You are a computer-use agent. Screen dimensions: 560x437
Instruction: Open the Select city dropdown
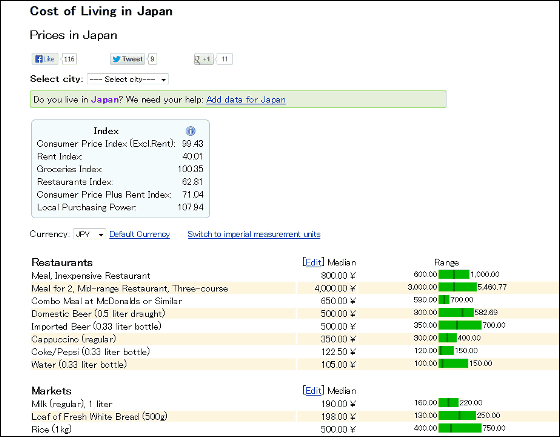(x=128, y=79)
